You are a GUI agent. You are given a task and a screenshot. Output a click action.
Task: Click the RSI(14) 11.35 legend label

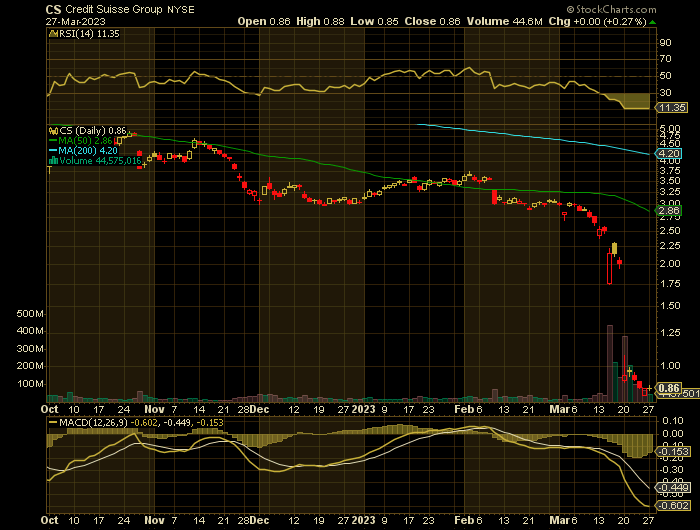89,33
